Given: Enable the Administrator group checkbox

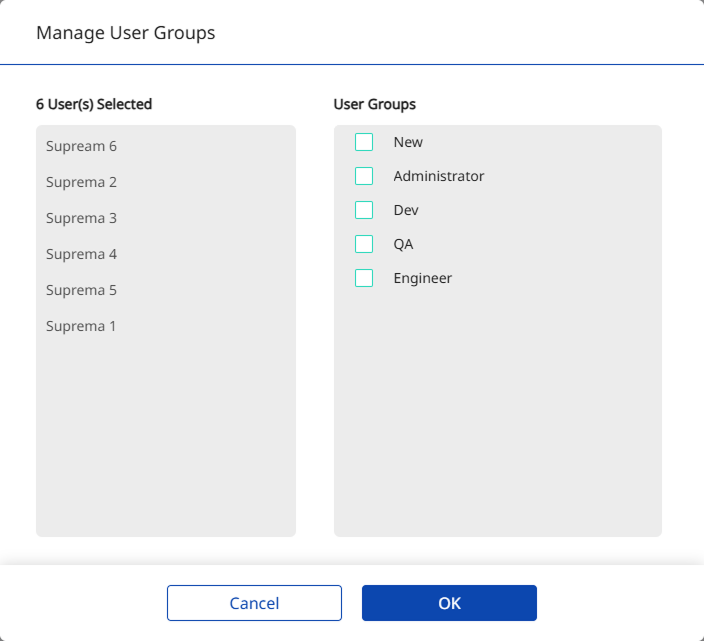Looking at the screenshot, I should (364, 176).
